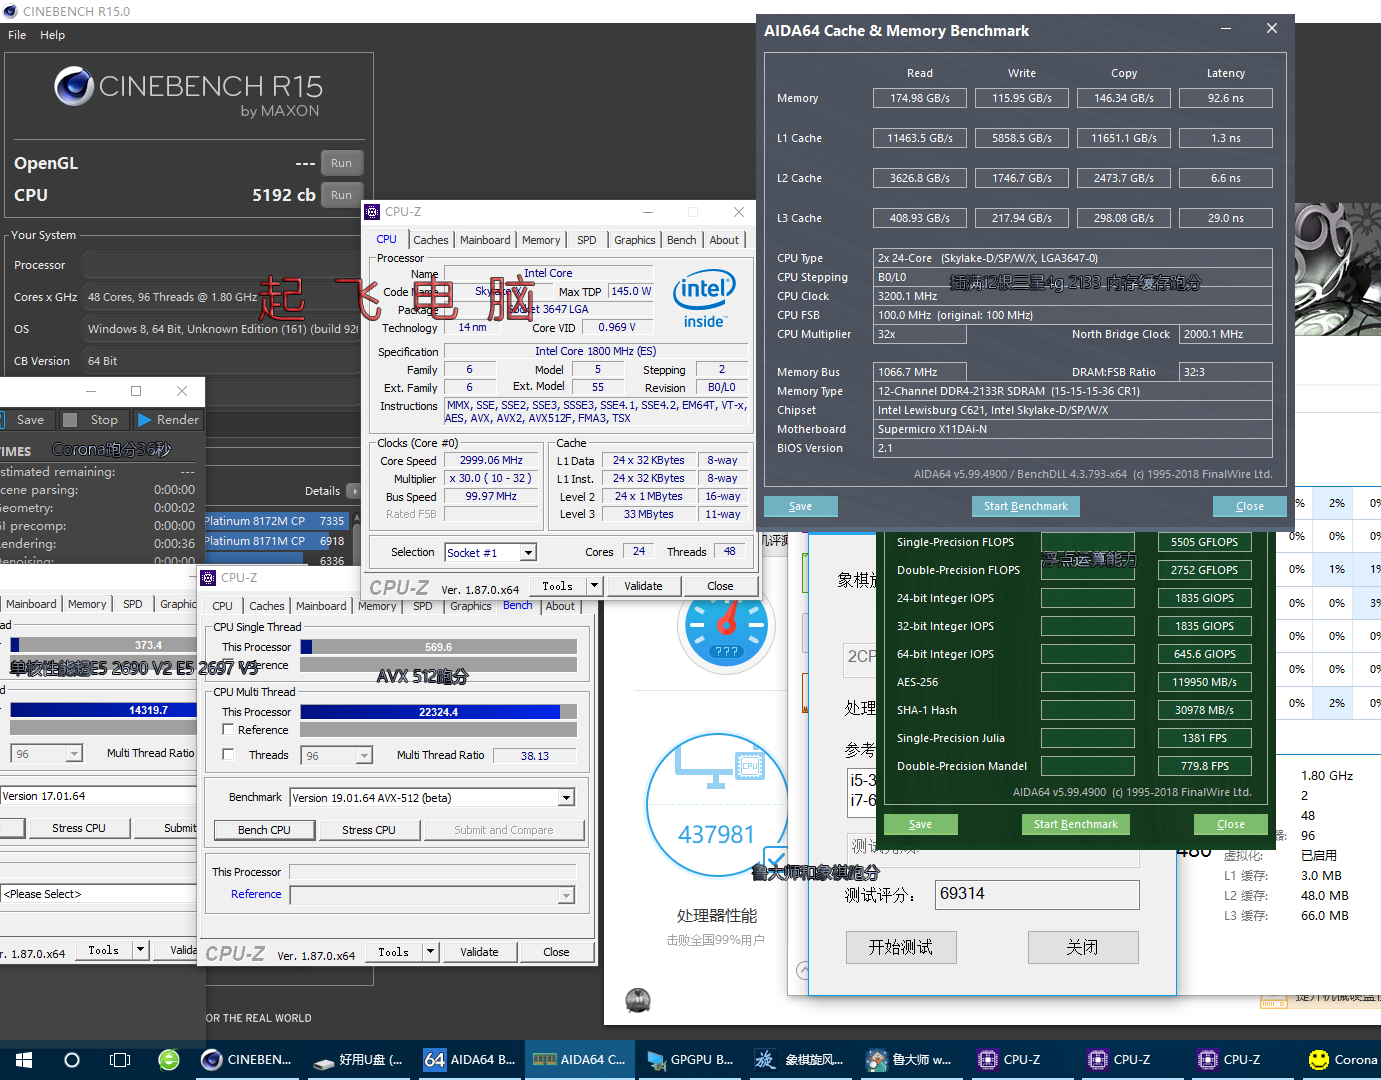Click Close in the green GPGPU window
Screen dimensions: 1381x1080
point(1231,824)
